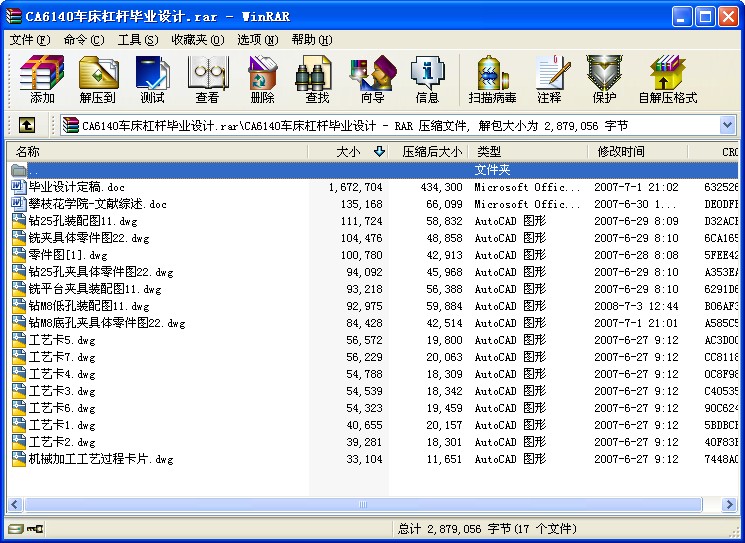Sort by the 大小 column header
Viewport: 745px width, 543px height.
[x=348, y=152]
